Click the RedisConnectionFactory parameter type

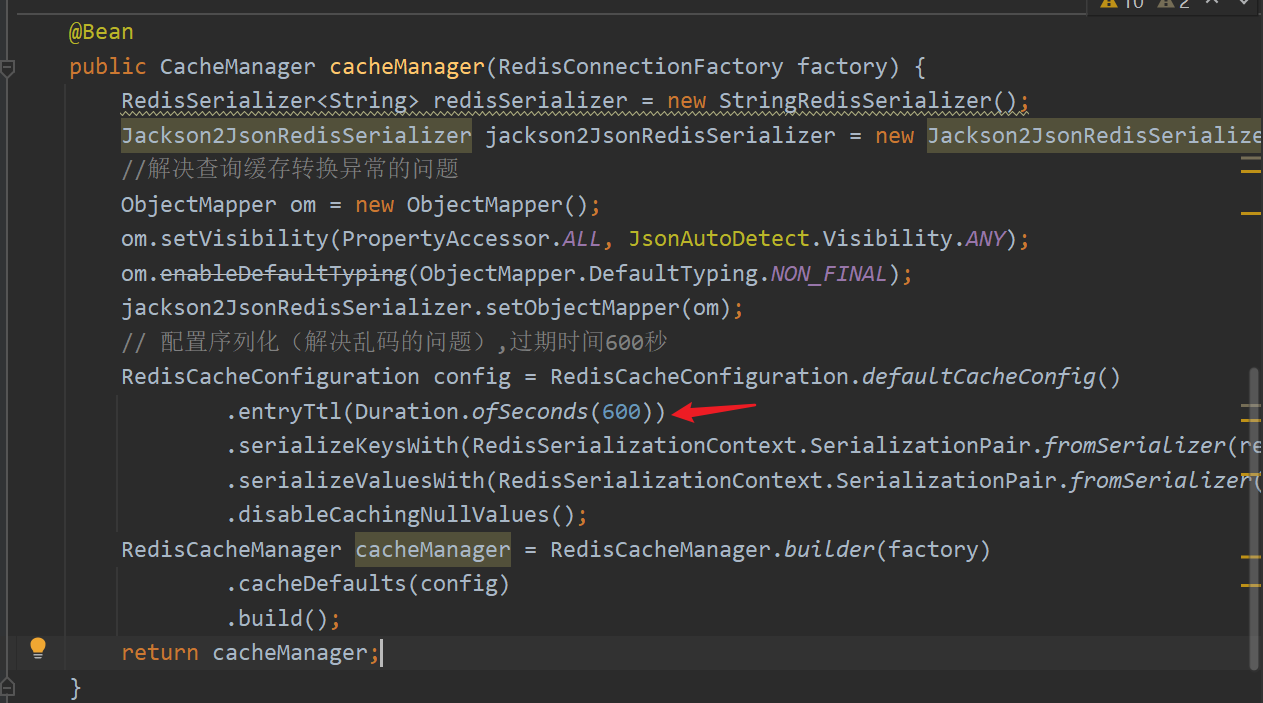(x=641, y=67)
